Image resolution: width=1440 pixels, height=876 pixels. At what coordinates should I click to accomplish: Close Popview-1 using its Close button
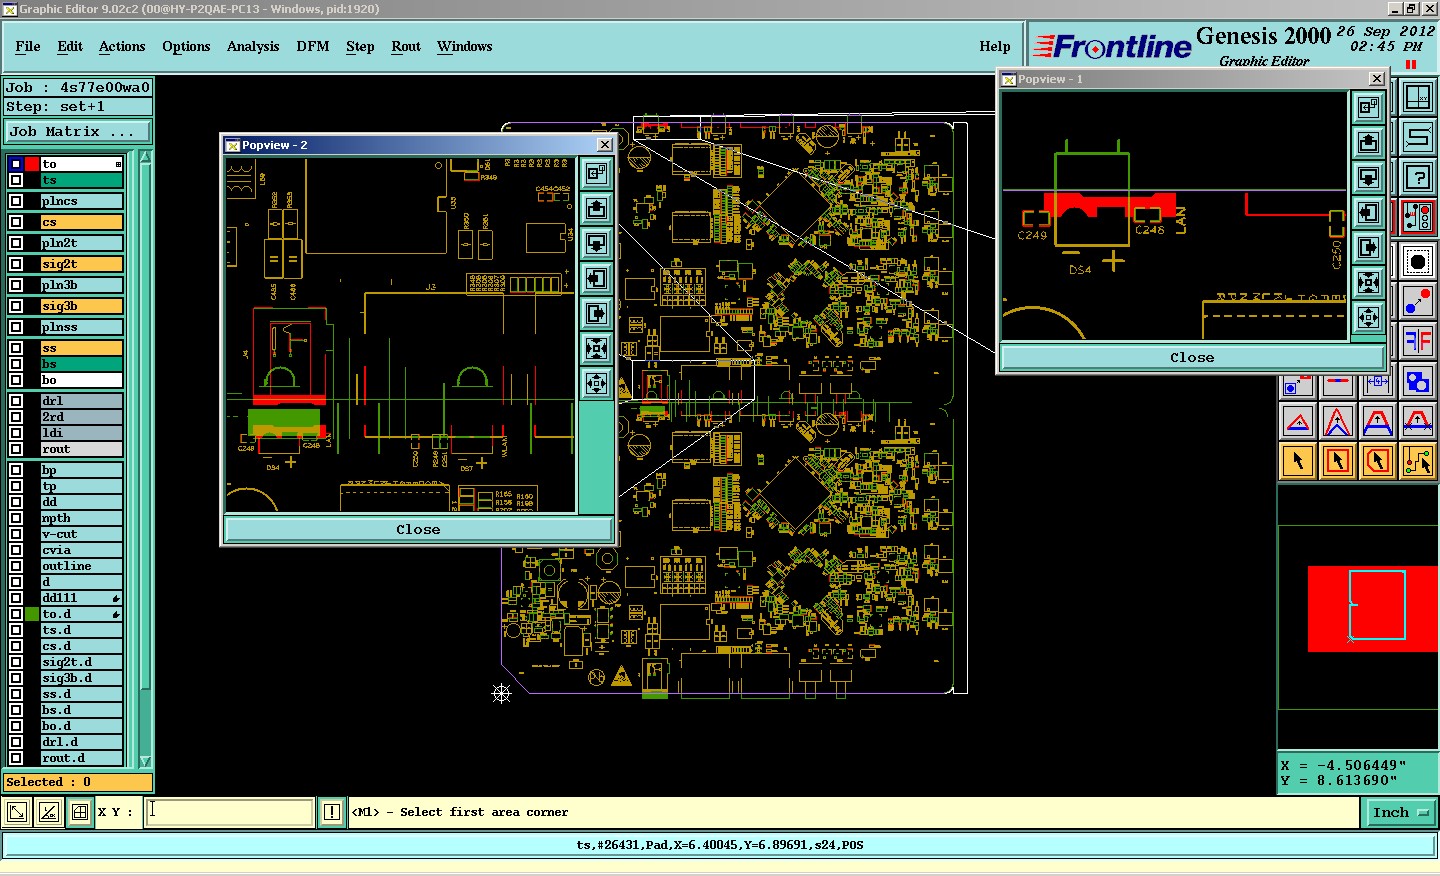coord(1192,357)
